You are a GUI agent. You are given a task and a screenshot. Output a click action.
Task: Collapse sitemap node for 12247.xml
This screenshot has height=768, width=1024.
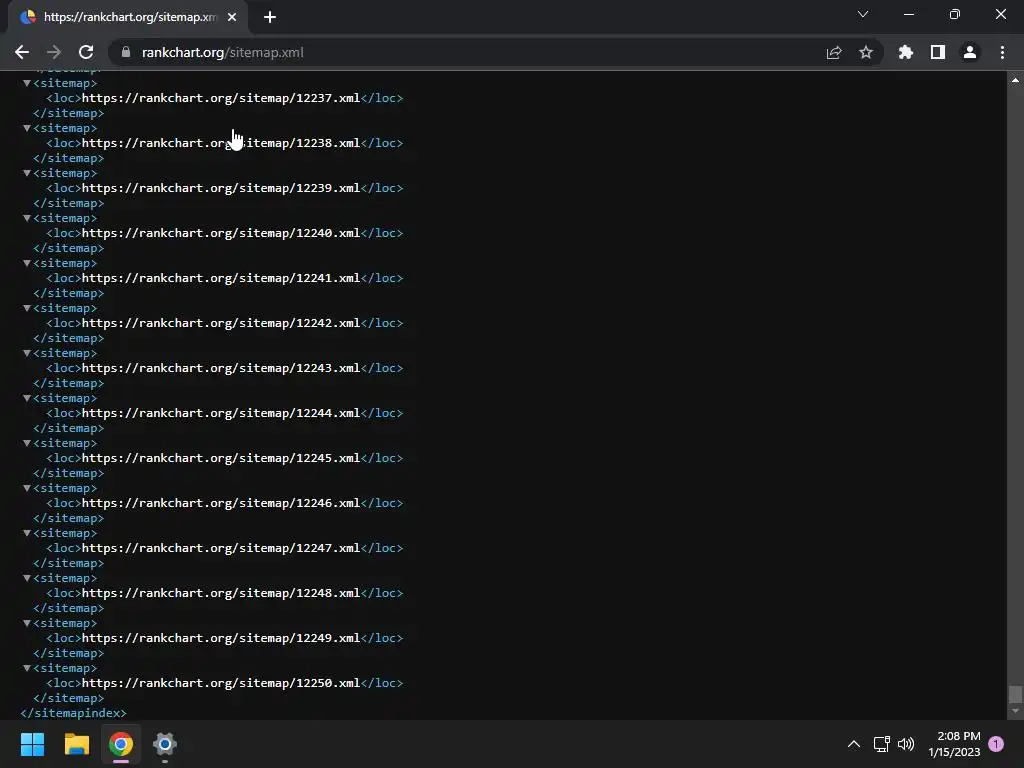click(x=27, y=534)
